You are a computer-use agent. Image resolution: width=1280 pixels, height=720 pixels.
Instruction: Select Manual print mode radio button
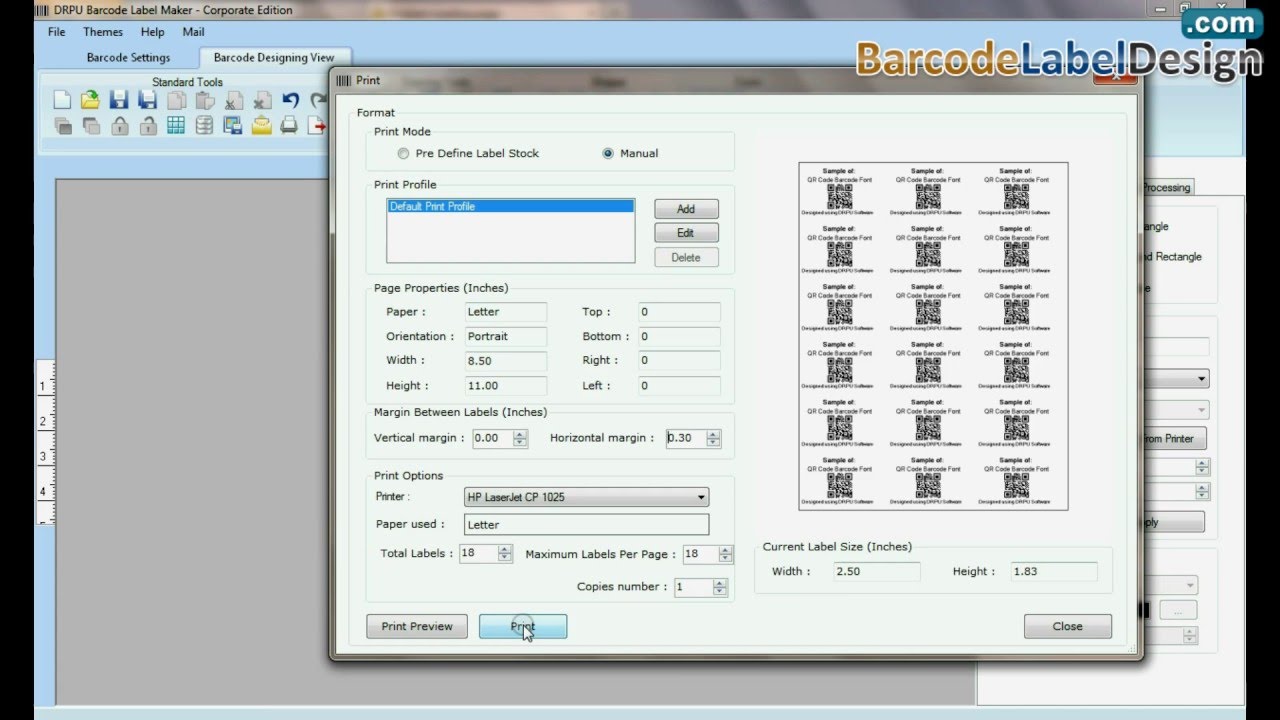[x=608, y=154]
